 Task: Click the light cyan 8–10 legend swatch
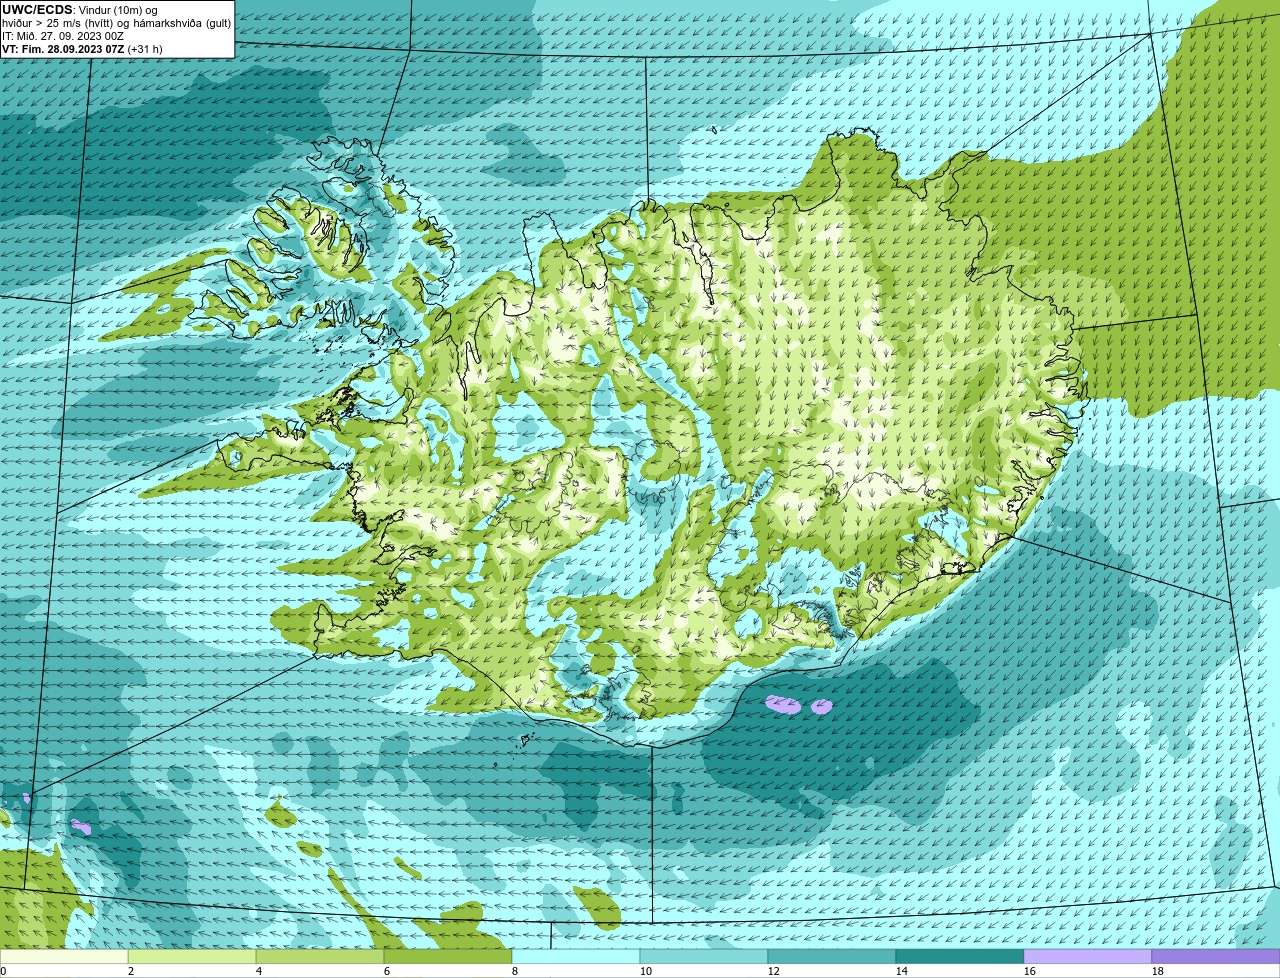point(576,956)
